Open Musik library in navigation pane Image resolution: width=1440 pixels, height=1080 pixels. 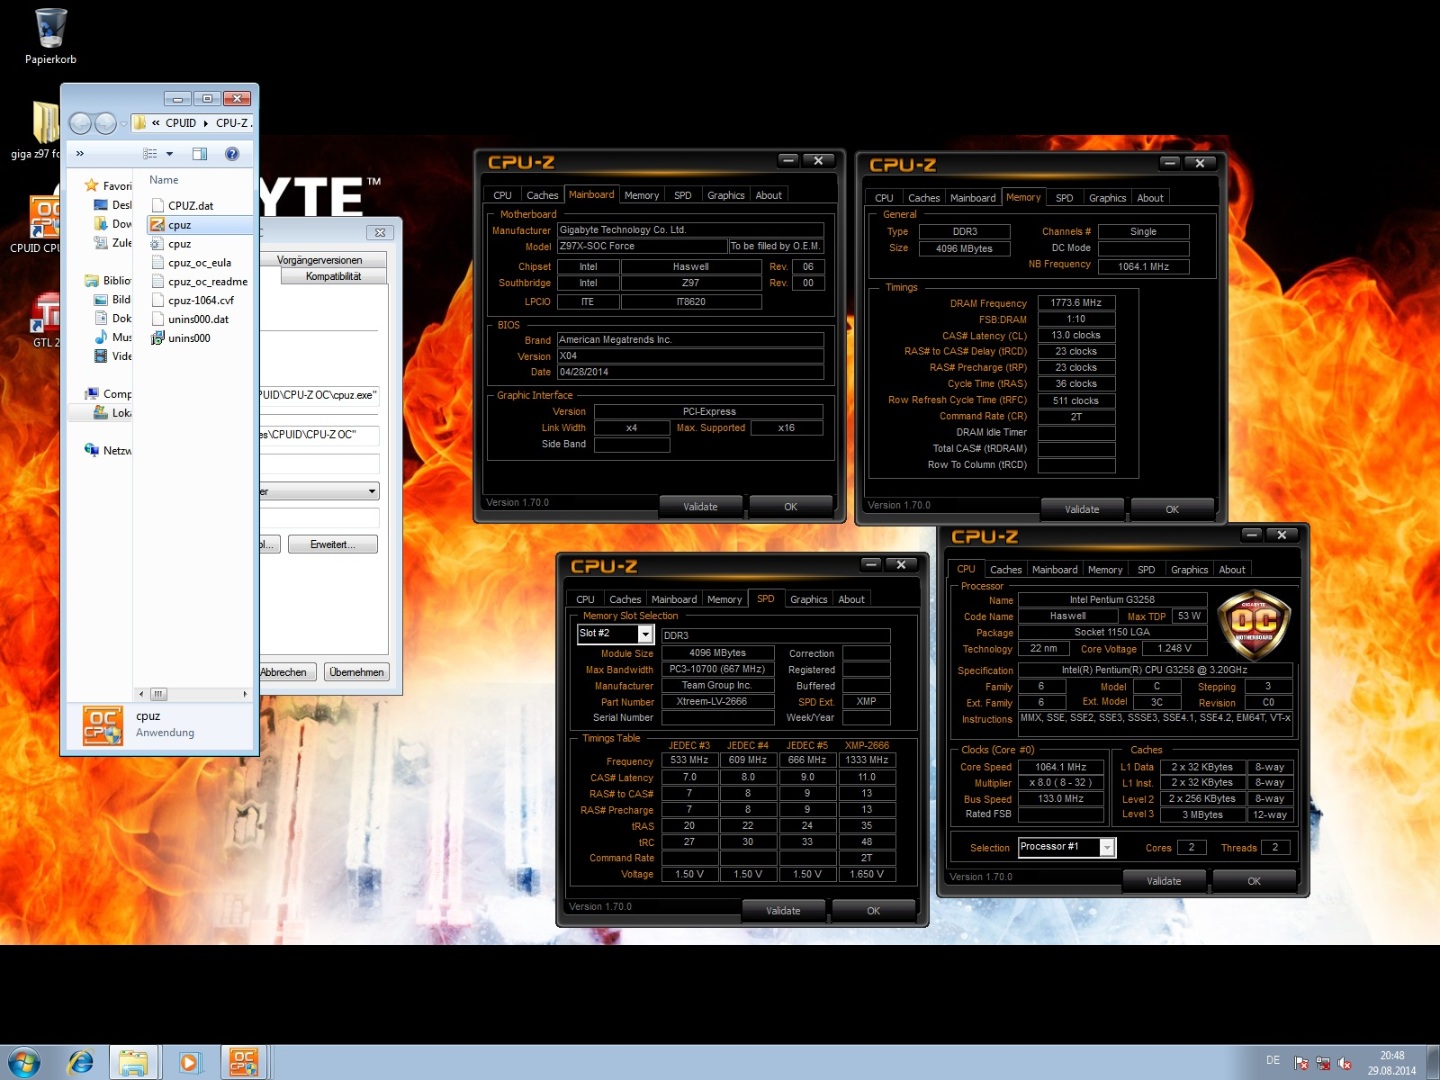pyautogui.click(x=113, y=337)
